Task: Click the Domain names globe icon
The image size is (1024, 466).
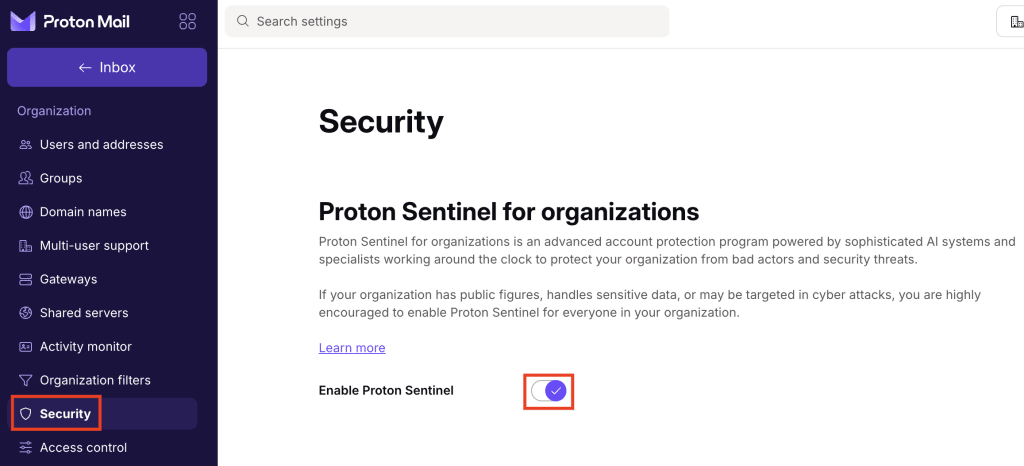Action: [x=26, y=212]
